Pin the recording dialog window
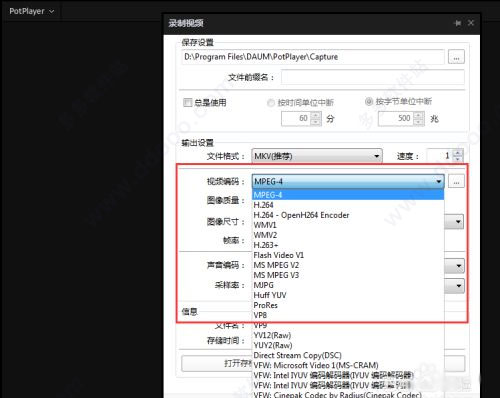 (x=458, y=23)
